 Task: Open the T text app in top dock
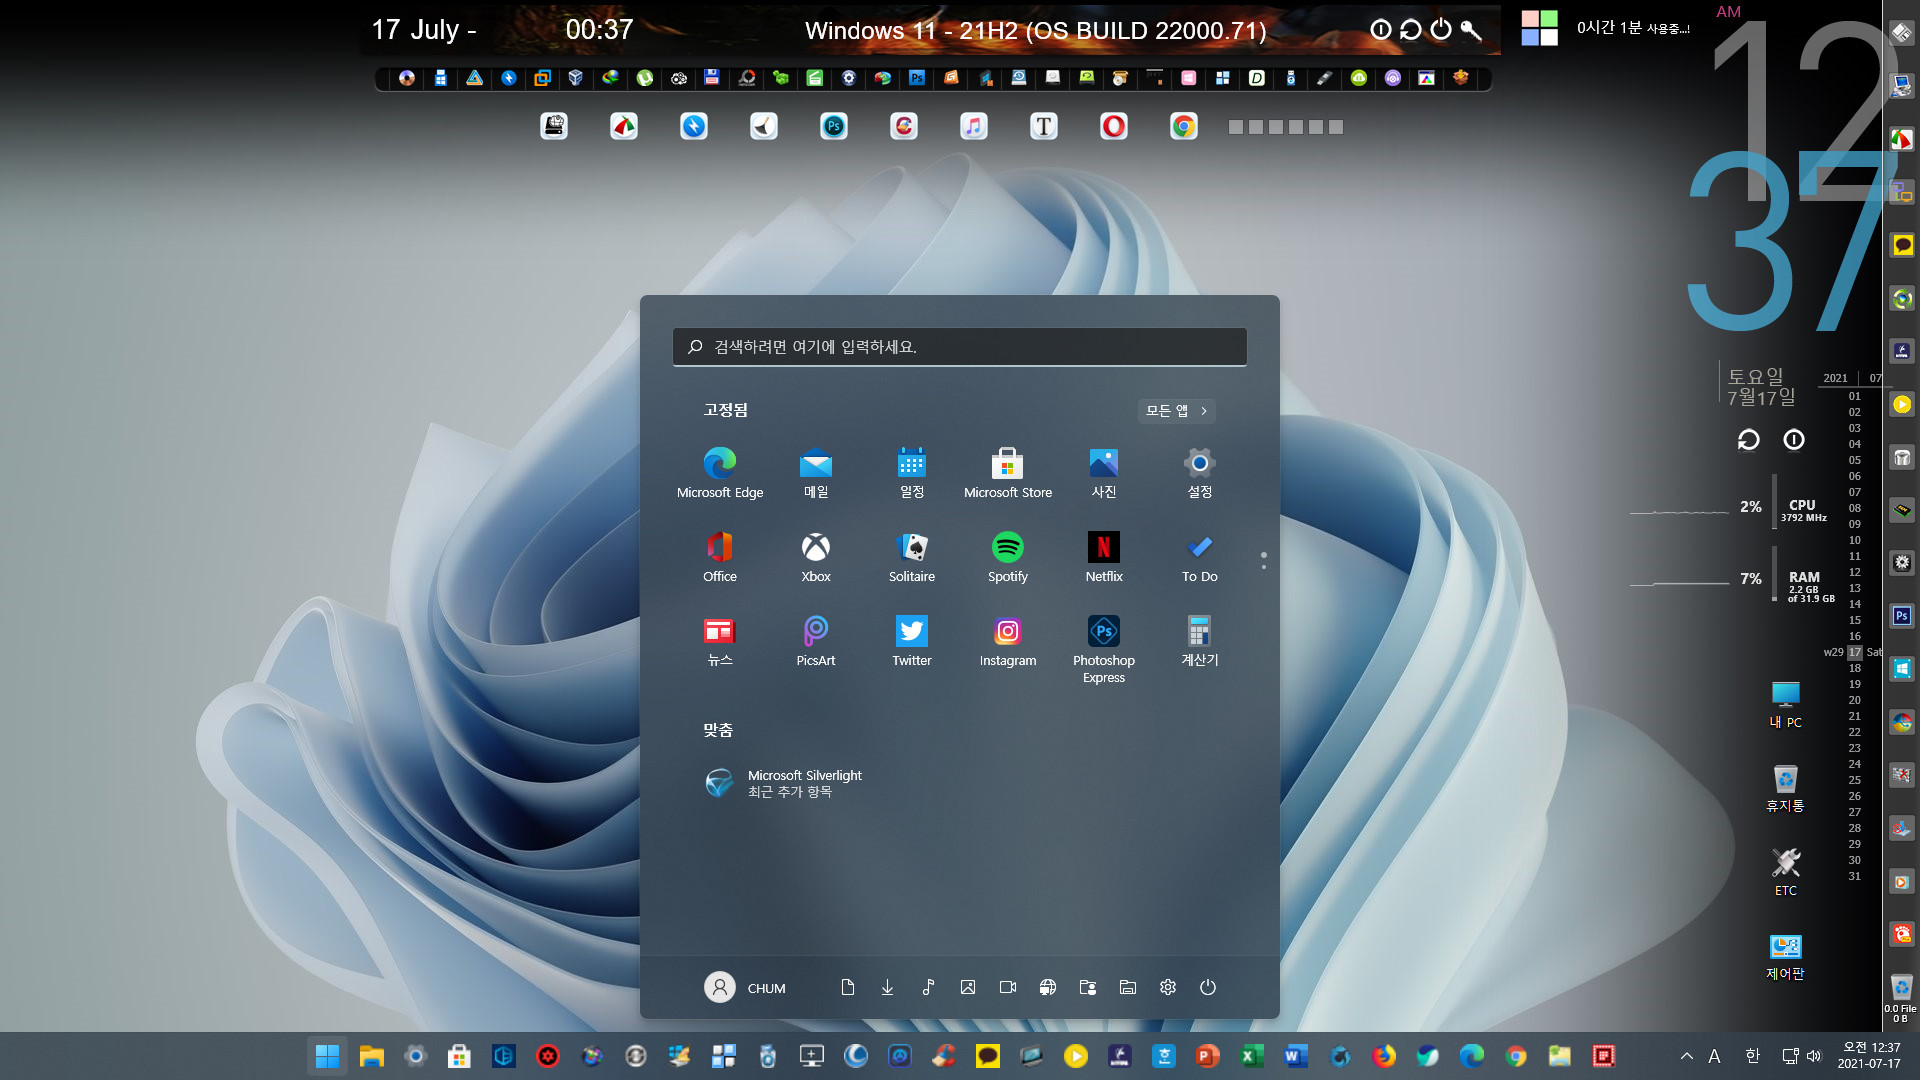[1044, 126]
